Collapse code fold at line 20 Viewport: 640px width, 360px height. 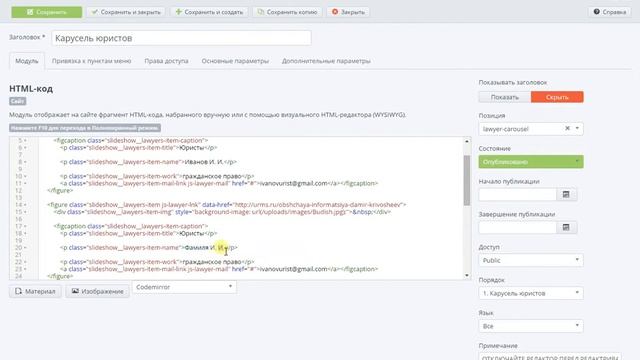click(25, 248)
